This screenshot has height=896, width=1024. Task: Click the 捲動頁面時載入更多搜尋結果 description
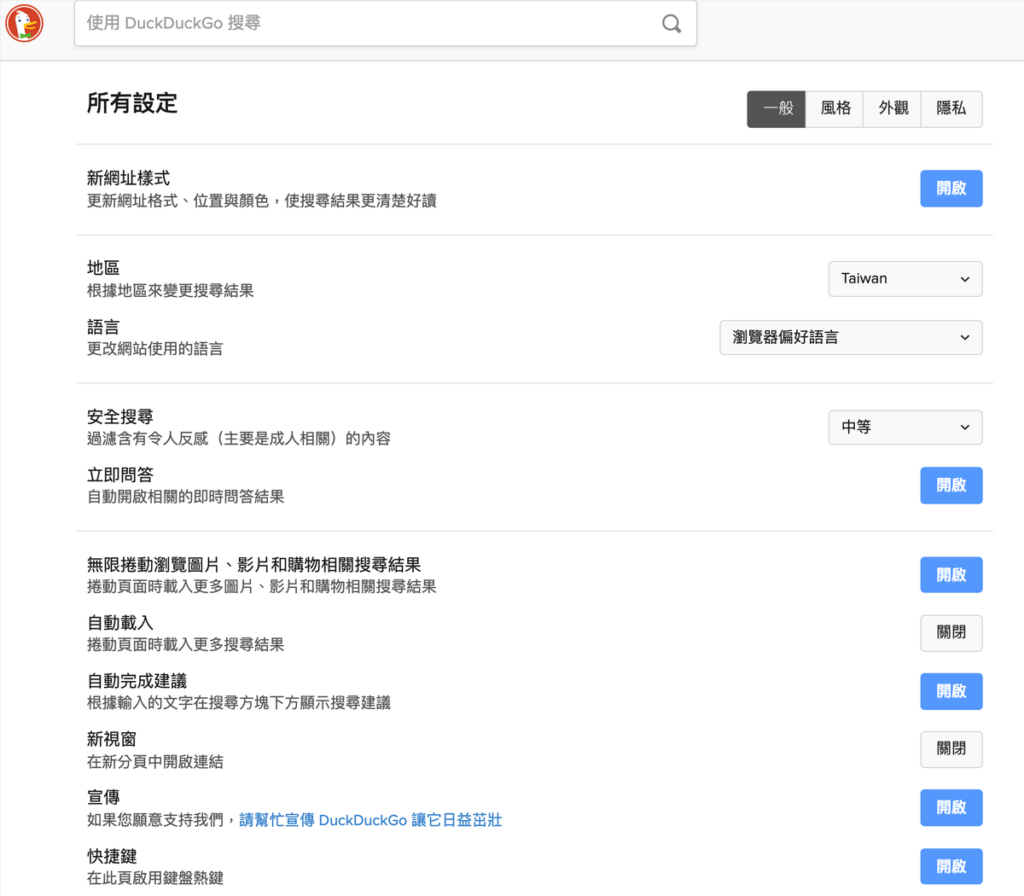(x=185, y=645)
